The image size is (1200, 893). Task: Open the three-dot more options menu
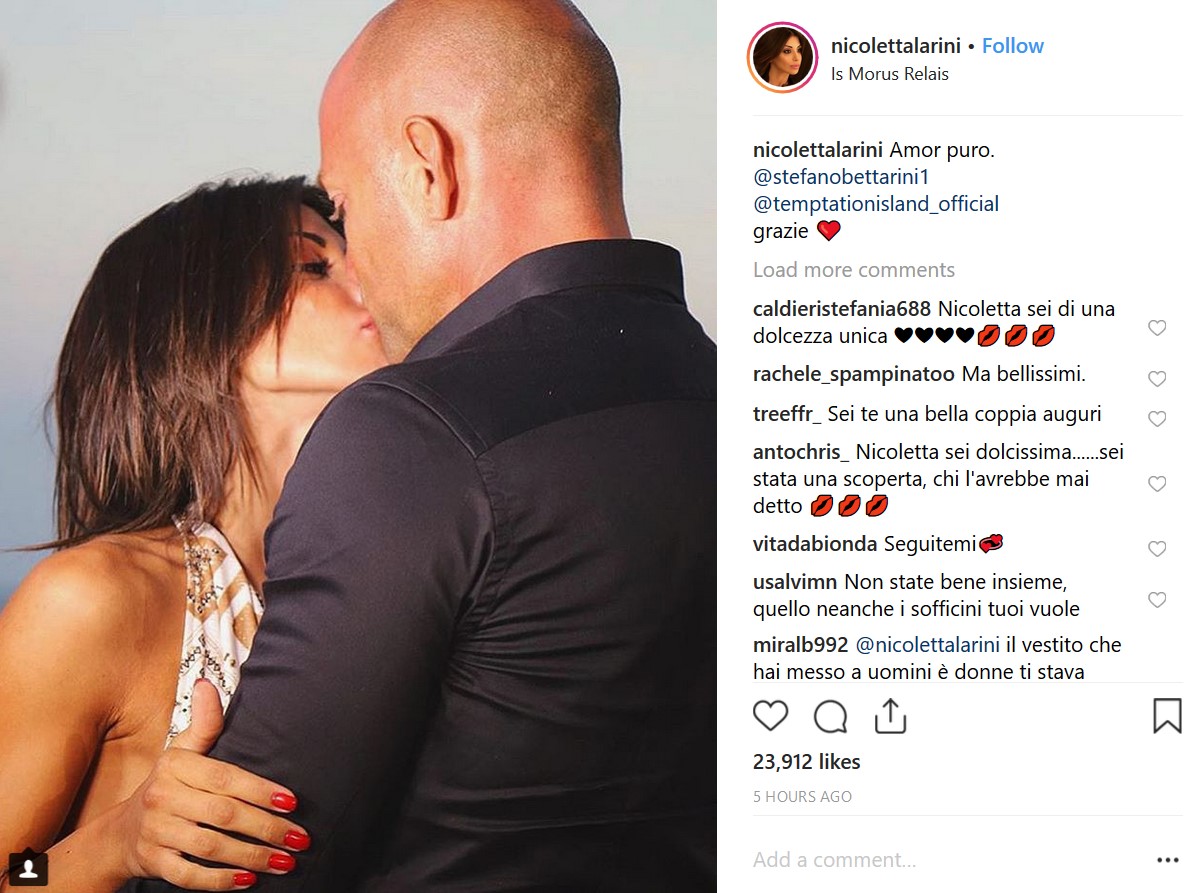click(1167, 860)
